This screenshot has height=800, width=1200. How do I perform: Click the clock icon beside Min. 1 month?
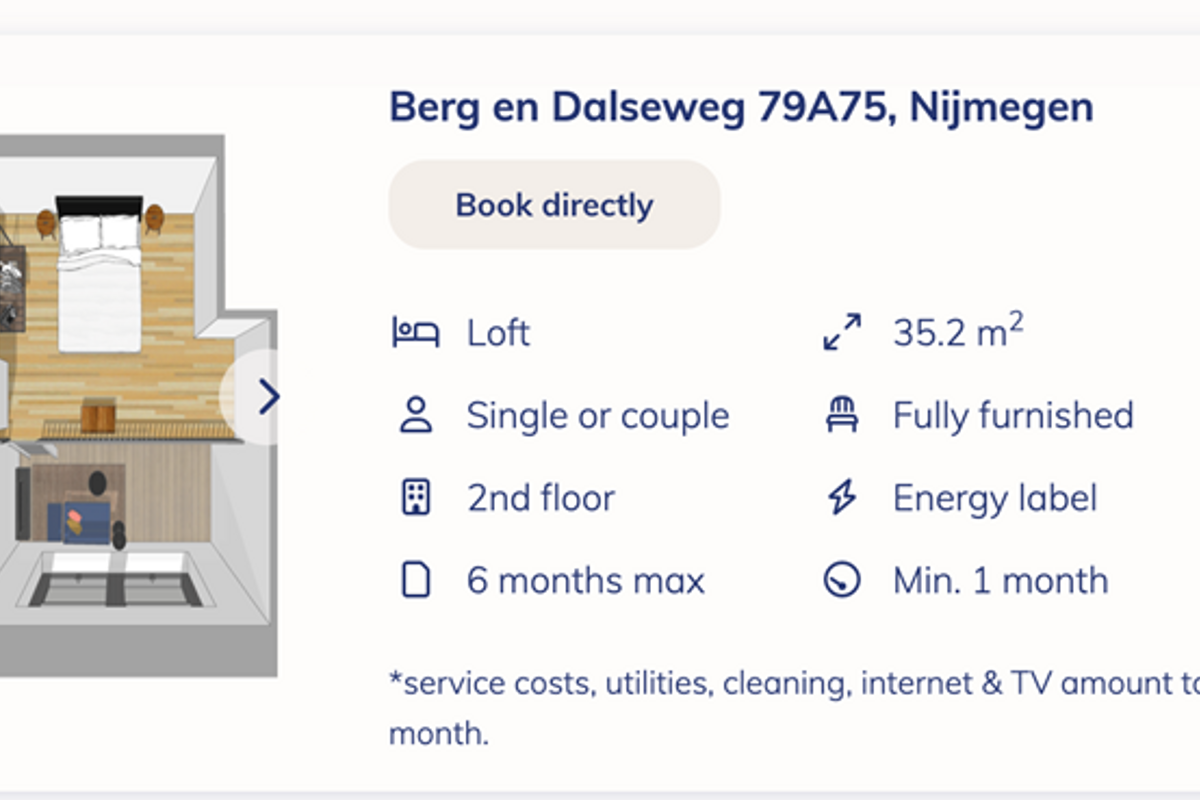[842, 580]
